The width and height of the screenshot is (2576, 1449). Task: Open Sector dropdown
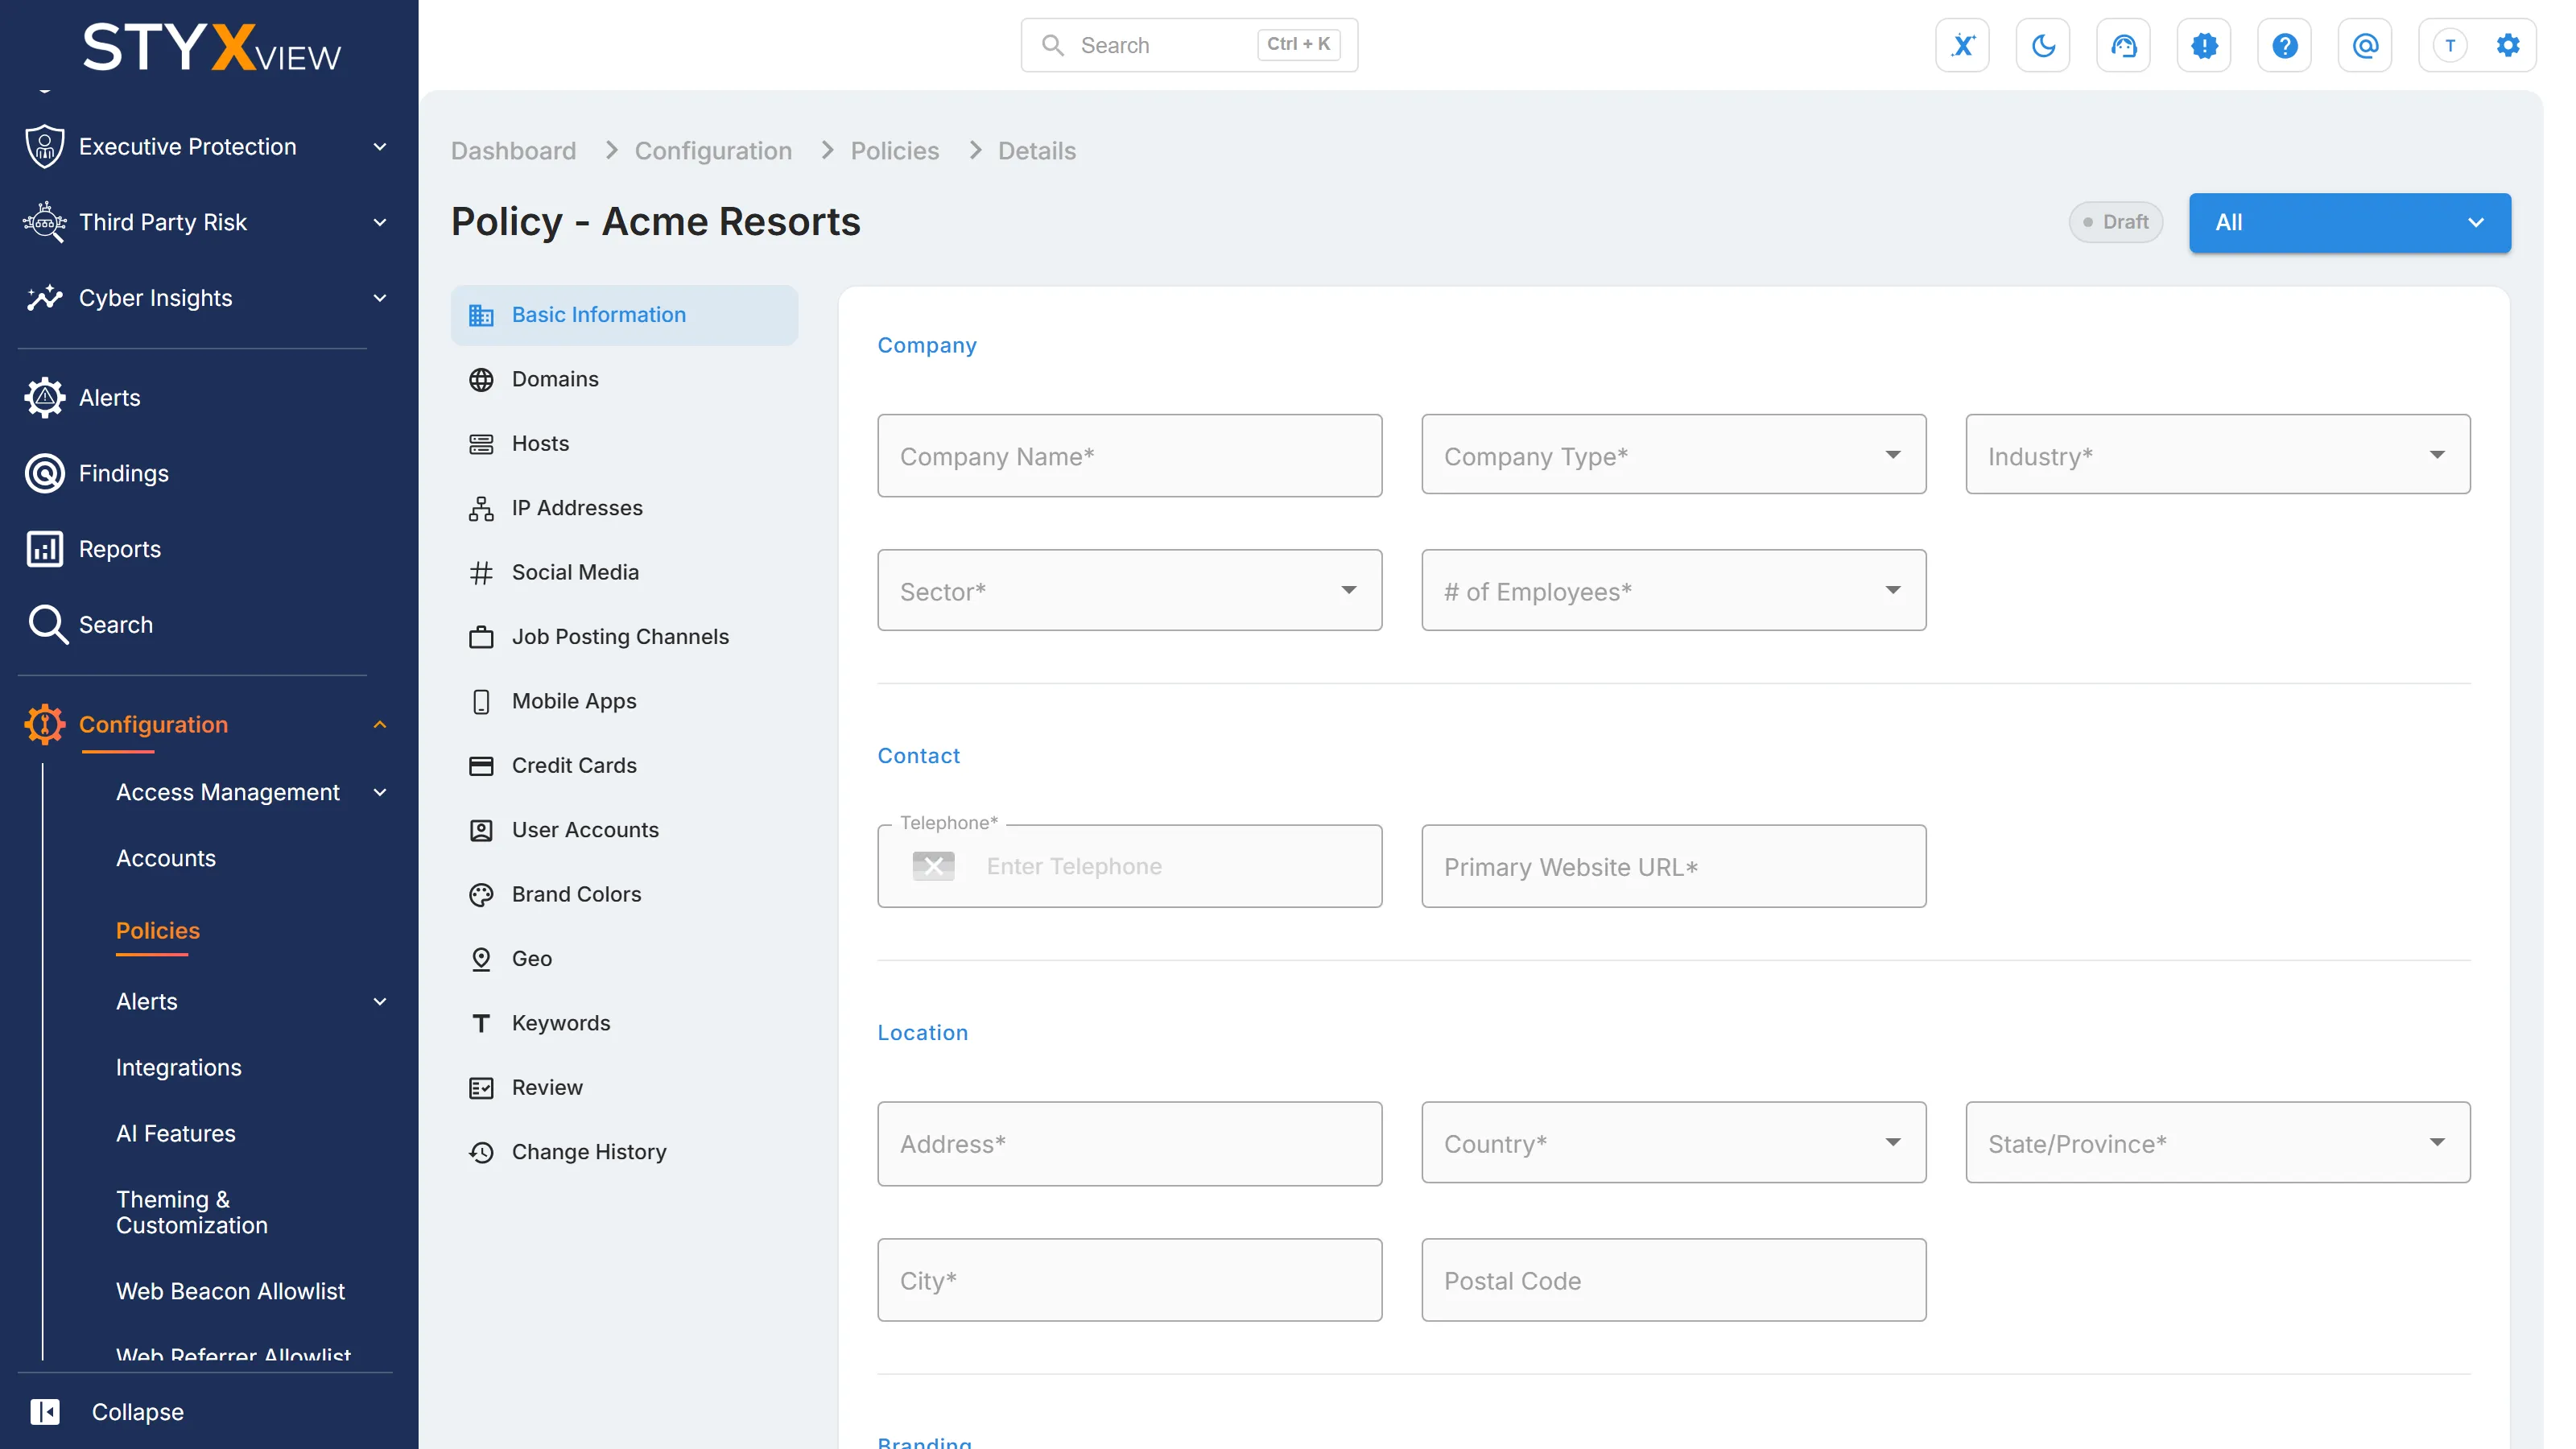pyautogui.click(x=1129, y=590)
